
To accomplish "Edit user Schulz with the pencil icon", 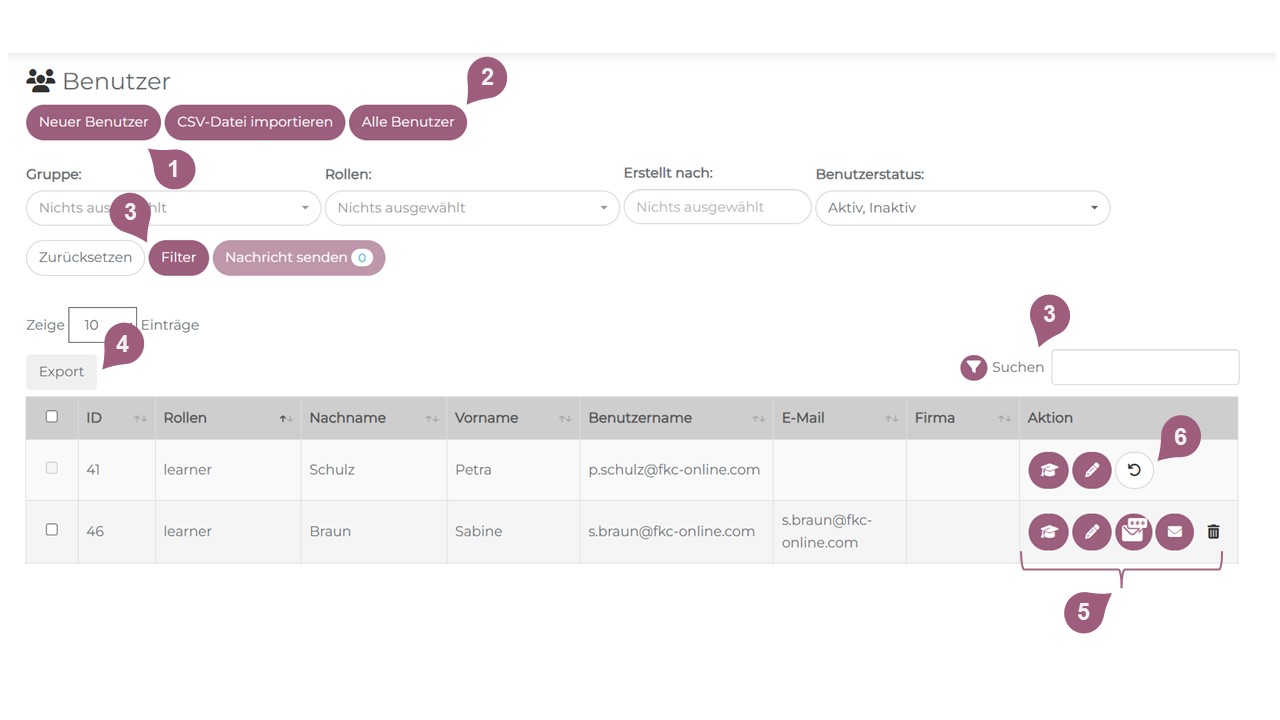I will (x=1091, y=470).
